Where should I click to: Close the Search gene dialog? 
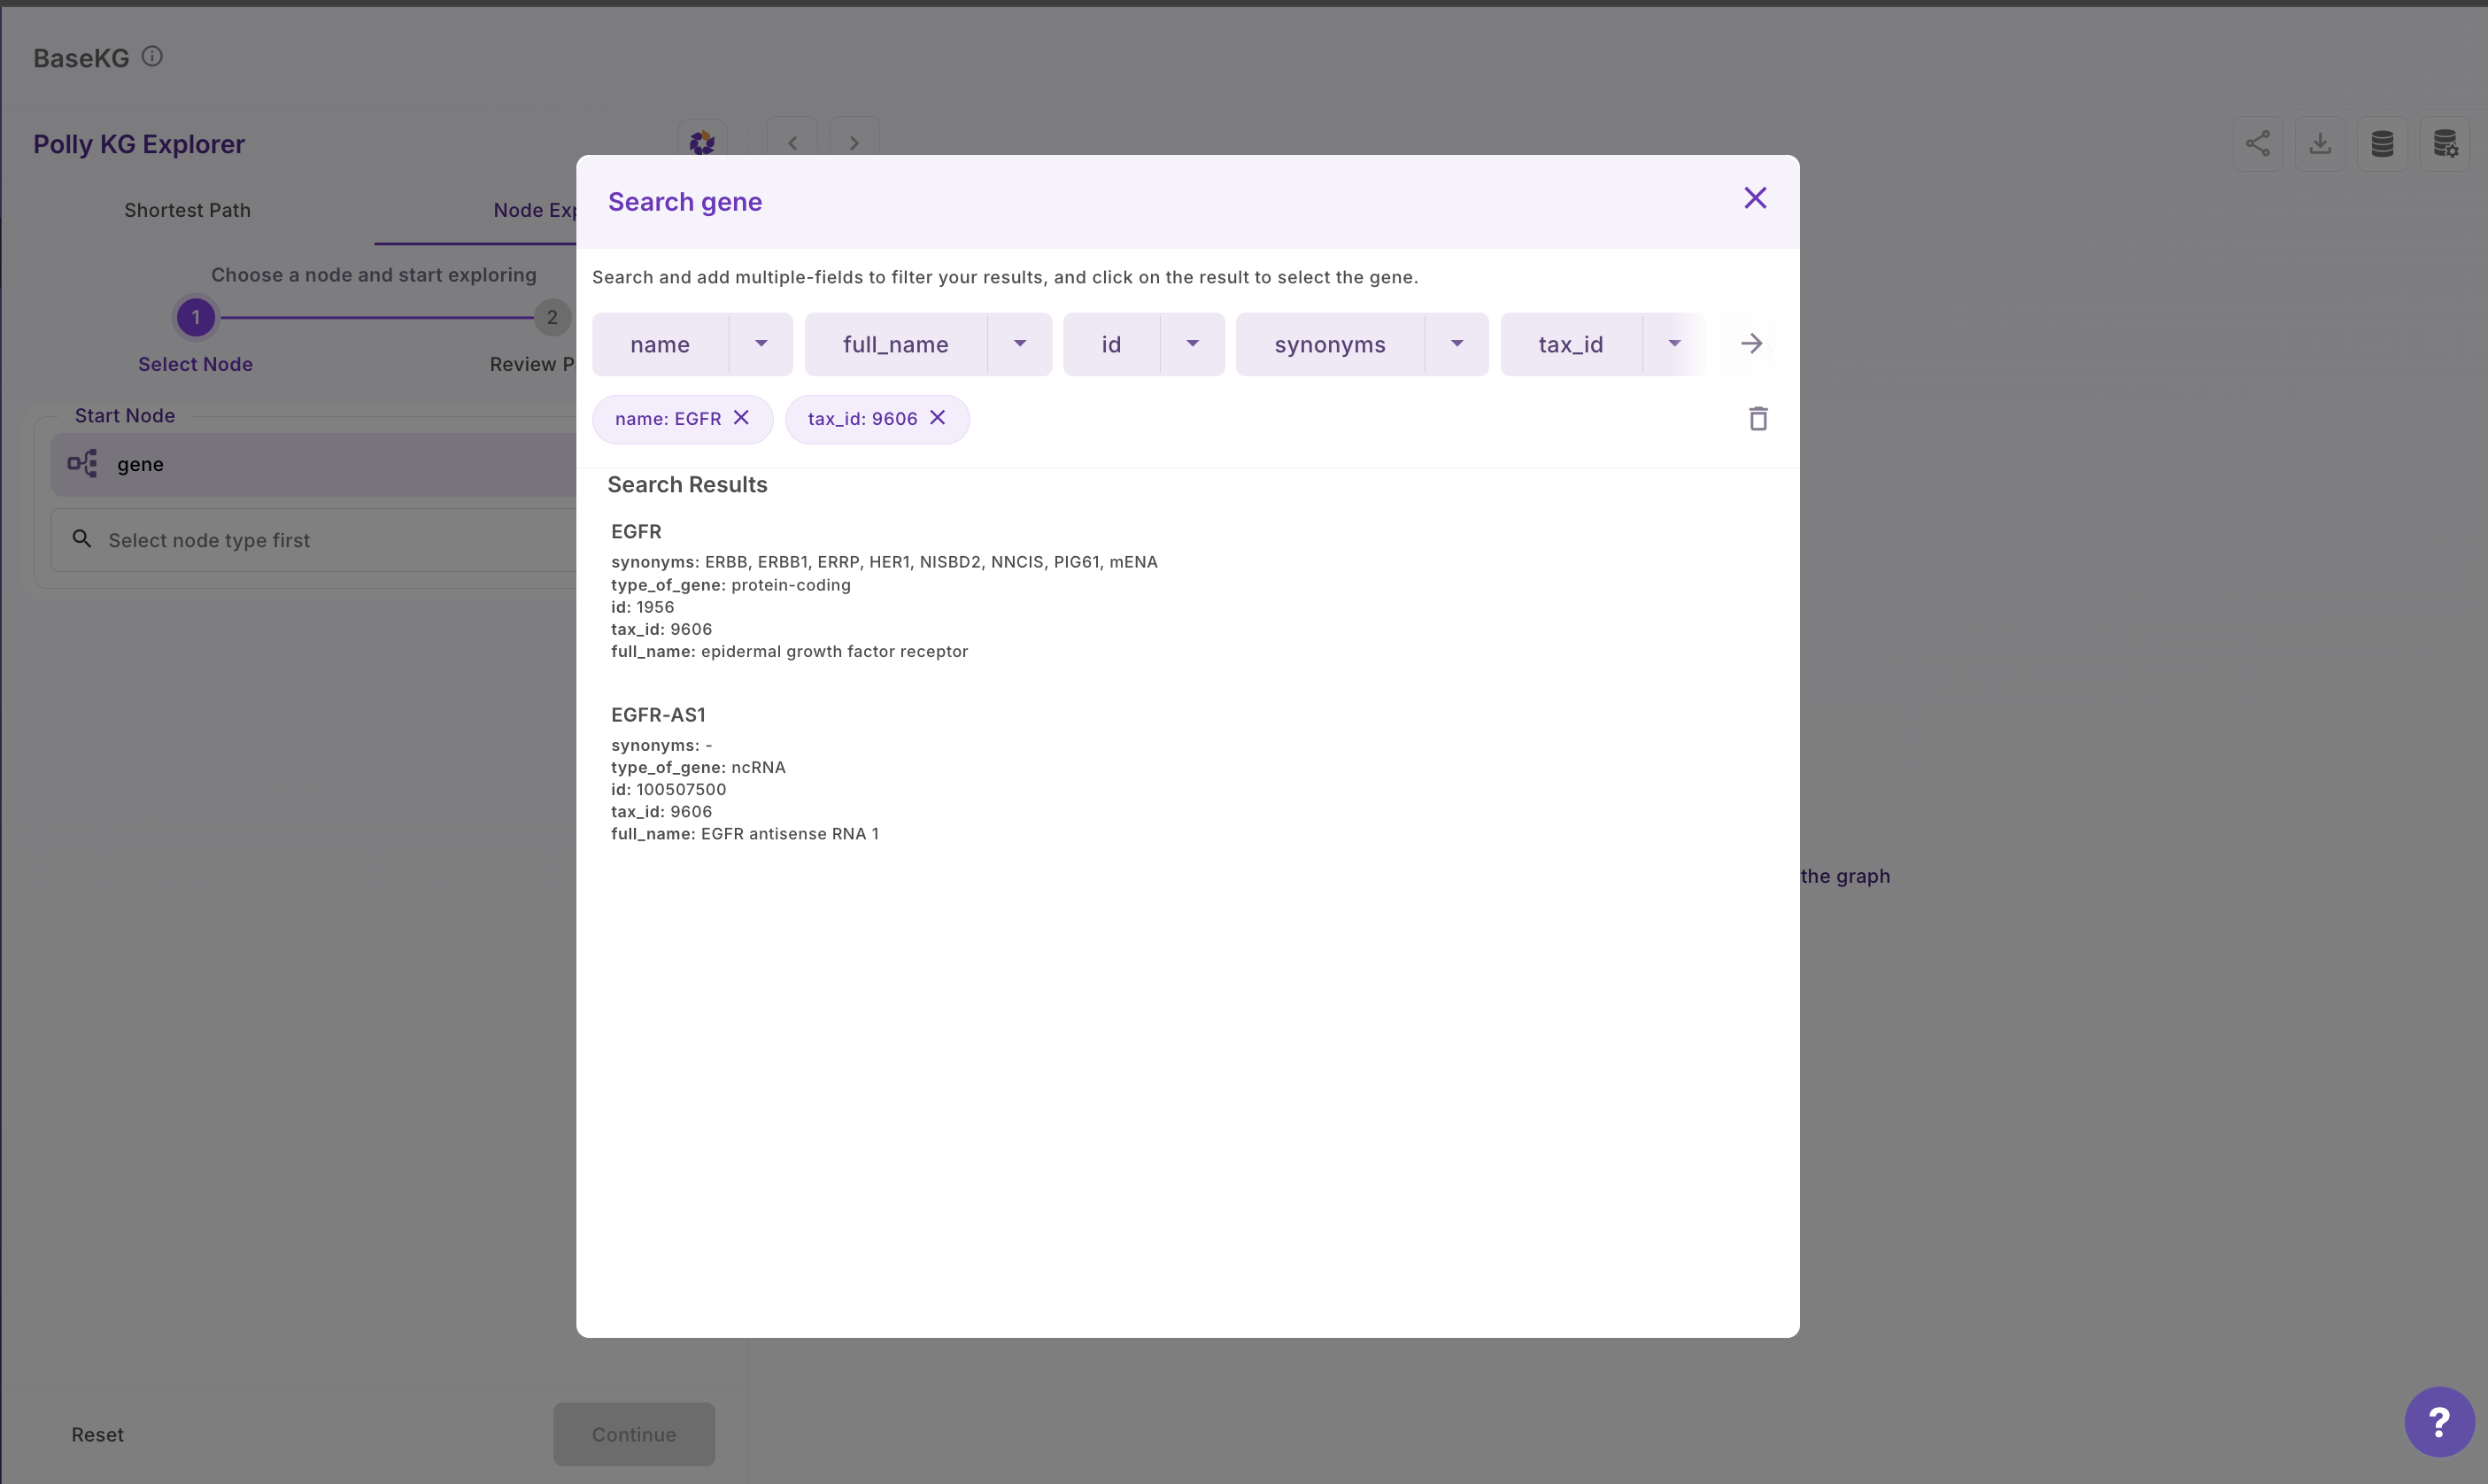click(1755, 198)
